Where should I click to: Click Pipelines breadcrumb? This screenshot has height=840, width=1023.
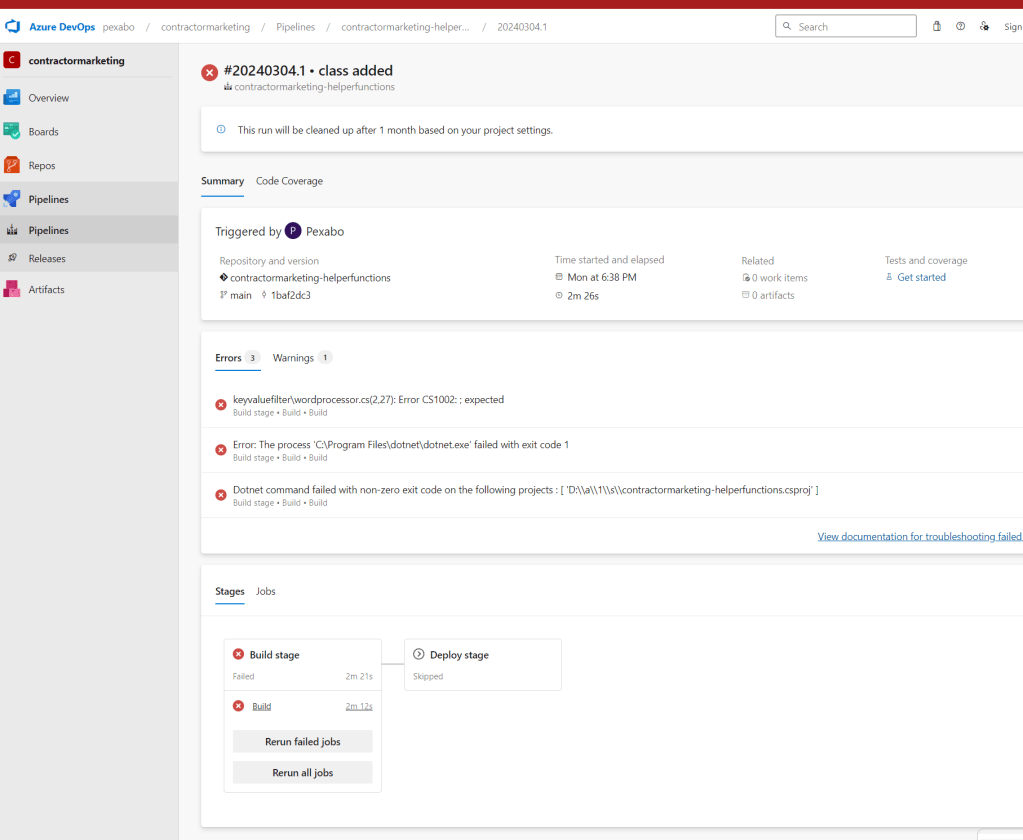[296, 27]
